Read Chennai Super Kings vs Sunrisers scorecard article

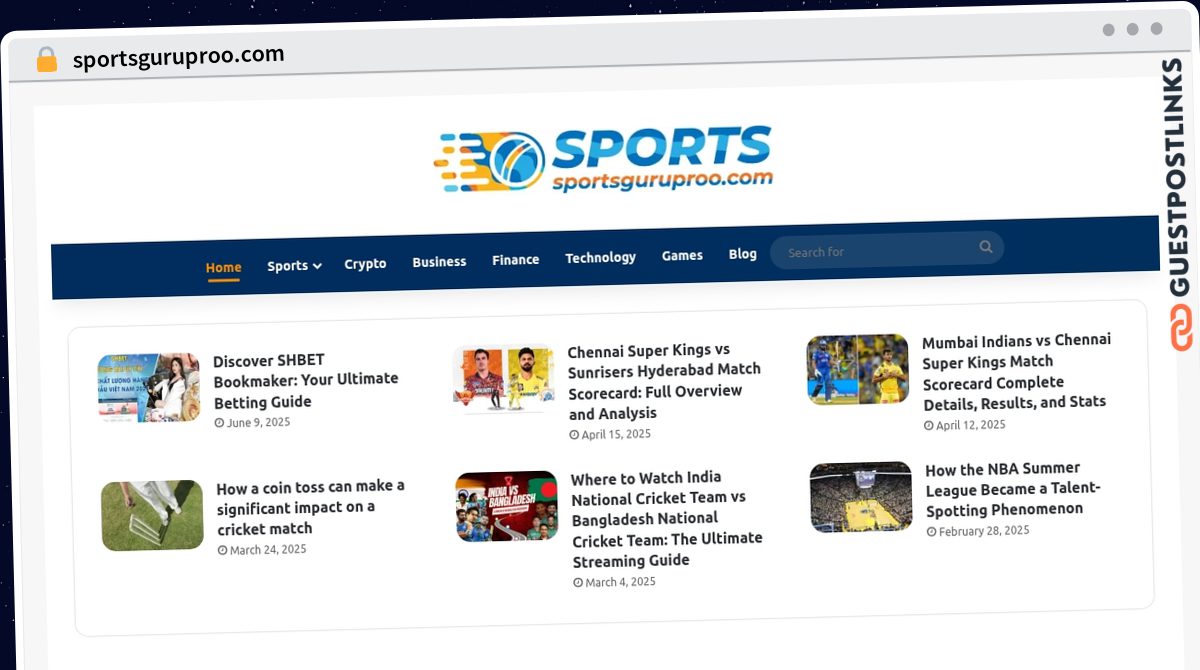point(664,381)
